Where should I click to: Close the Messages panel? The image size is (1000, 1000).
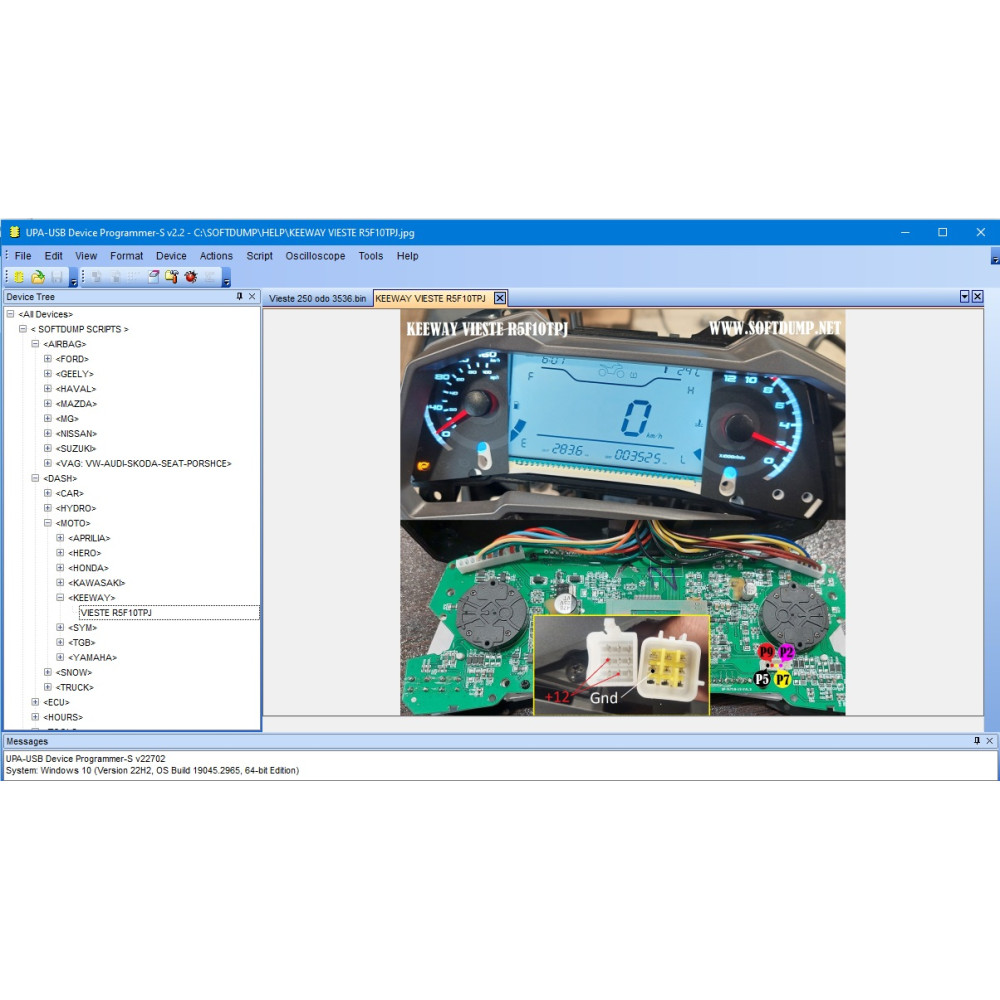[989, 740]
